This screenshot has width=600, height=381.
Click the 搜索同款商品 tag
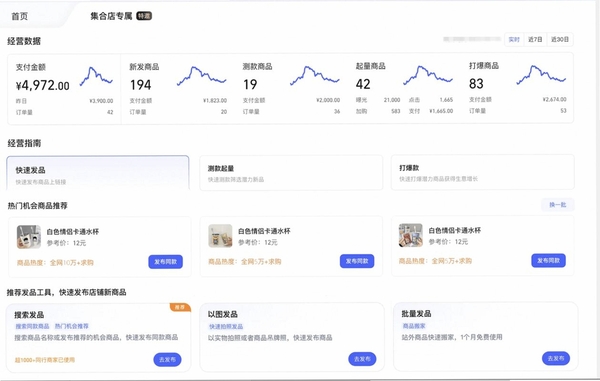[32, 326]
